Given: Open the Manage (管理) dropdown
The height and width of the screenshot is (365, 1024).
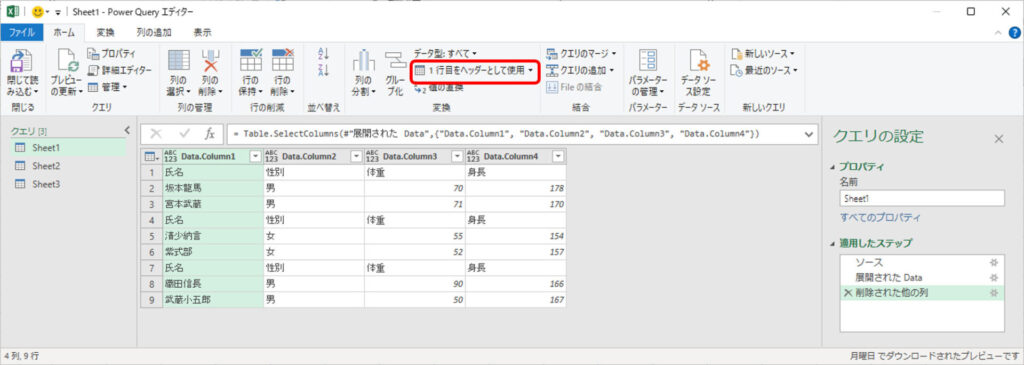Looking at the screenshot, I should coord(107,86).
